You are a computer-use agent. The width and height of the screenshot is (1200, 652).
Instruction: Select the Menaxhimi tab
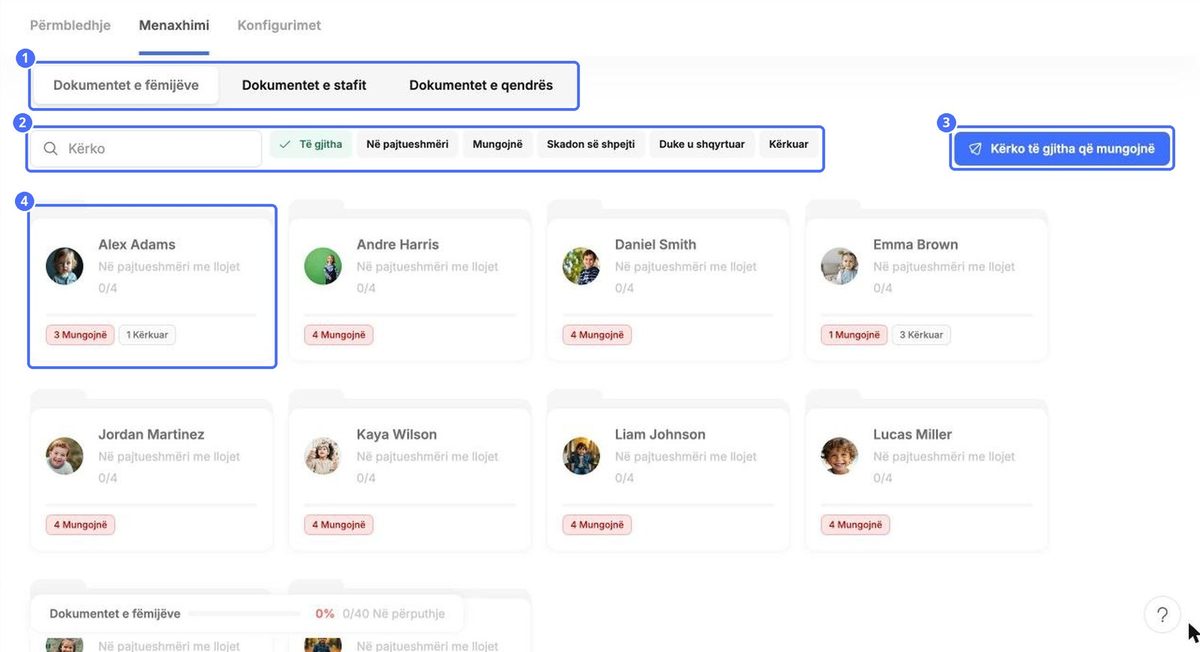coord(174,25)
